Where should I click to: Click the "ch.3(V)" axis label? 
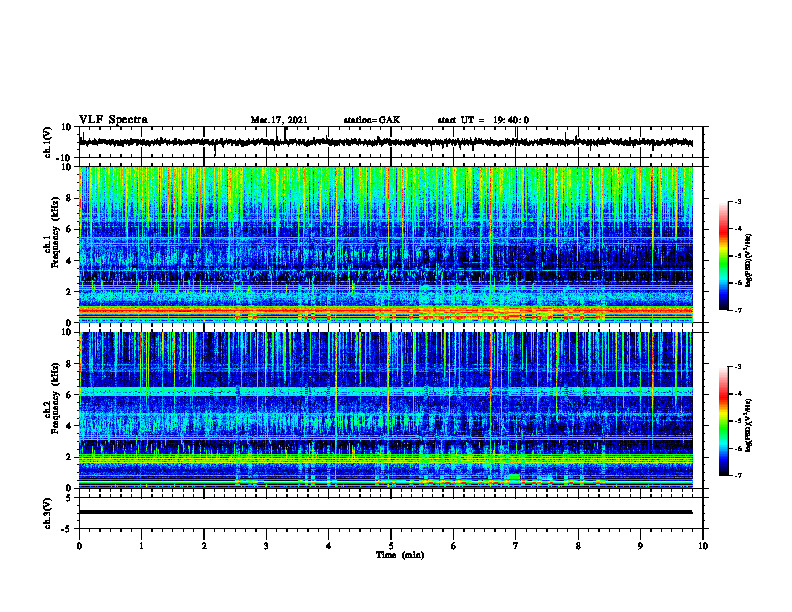[x=48, y=513]
